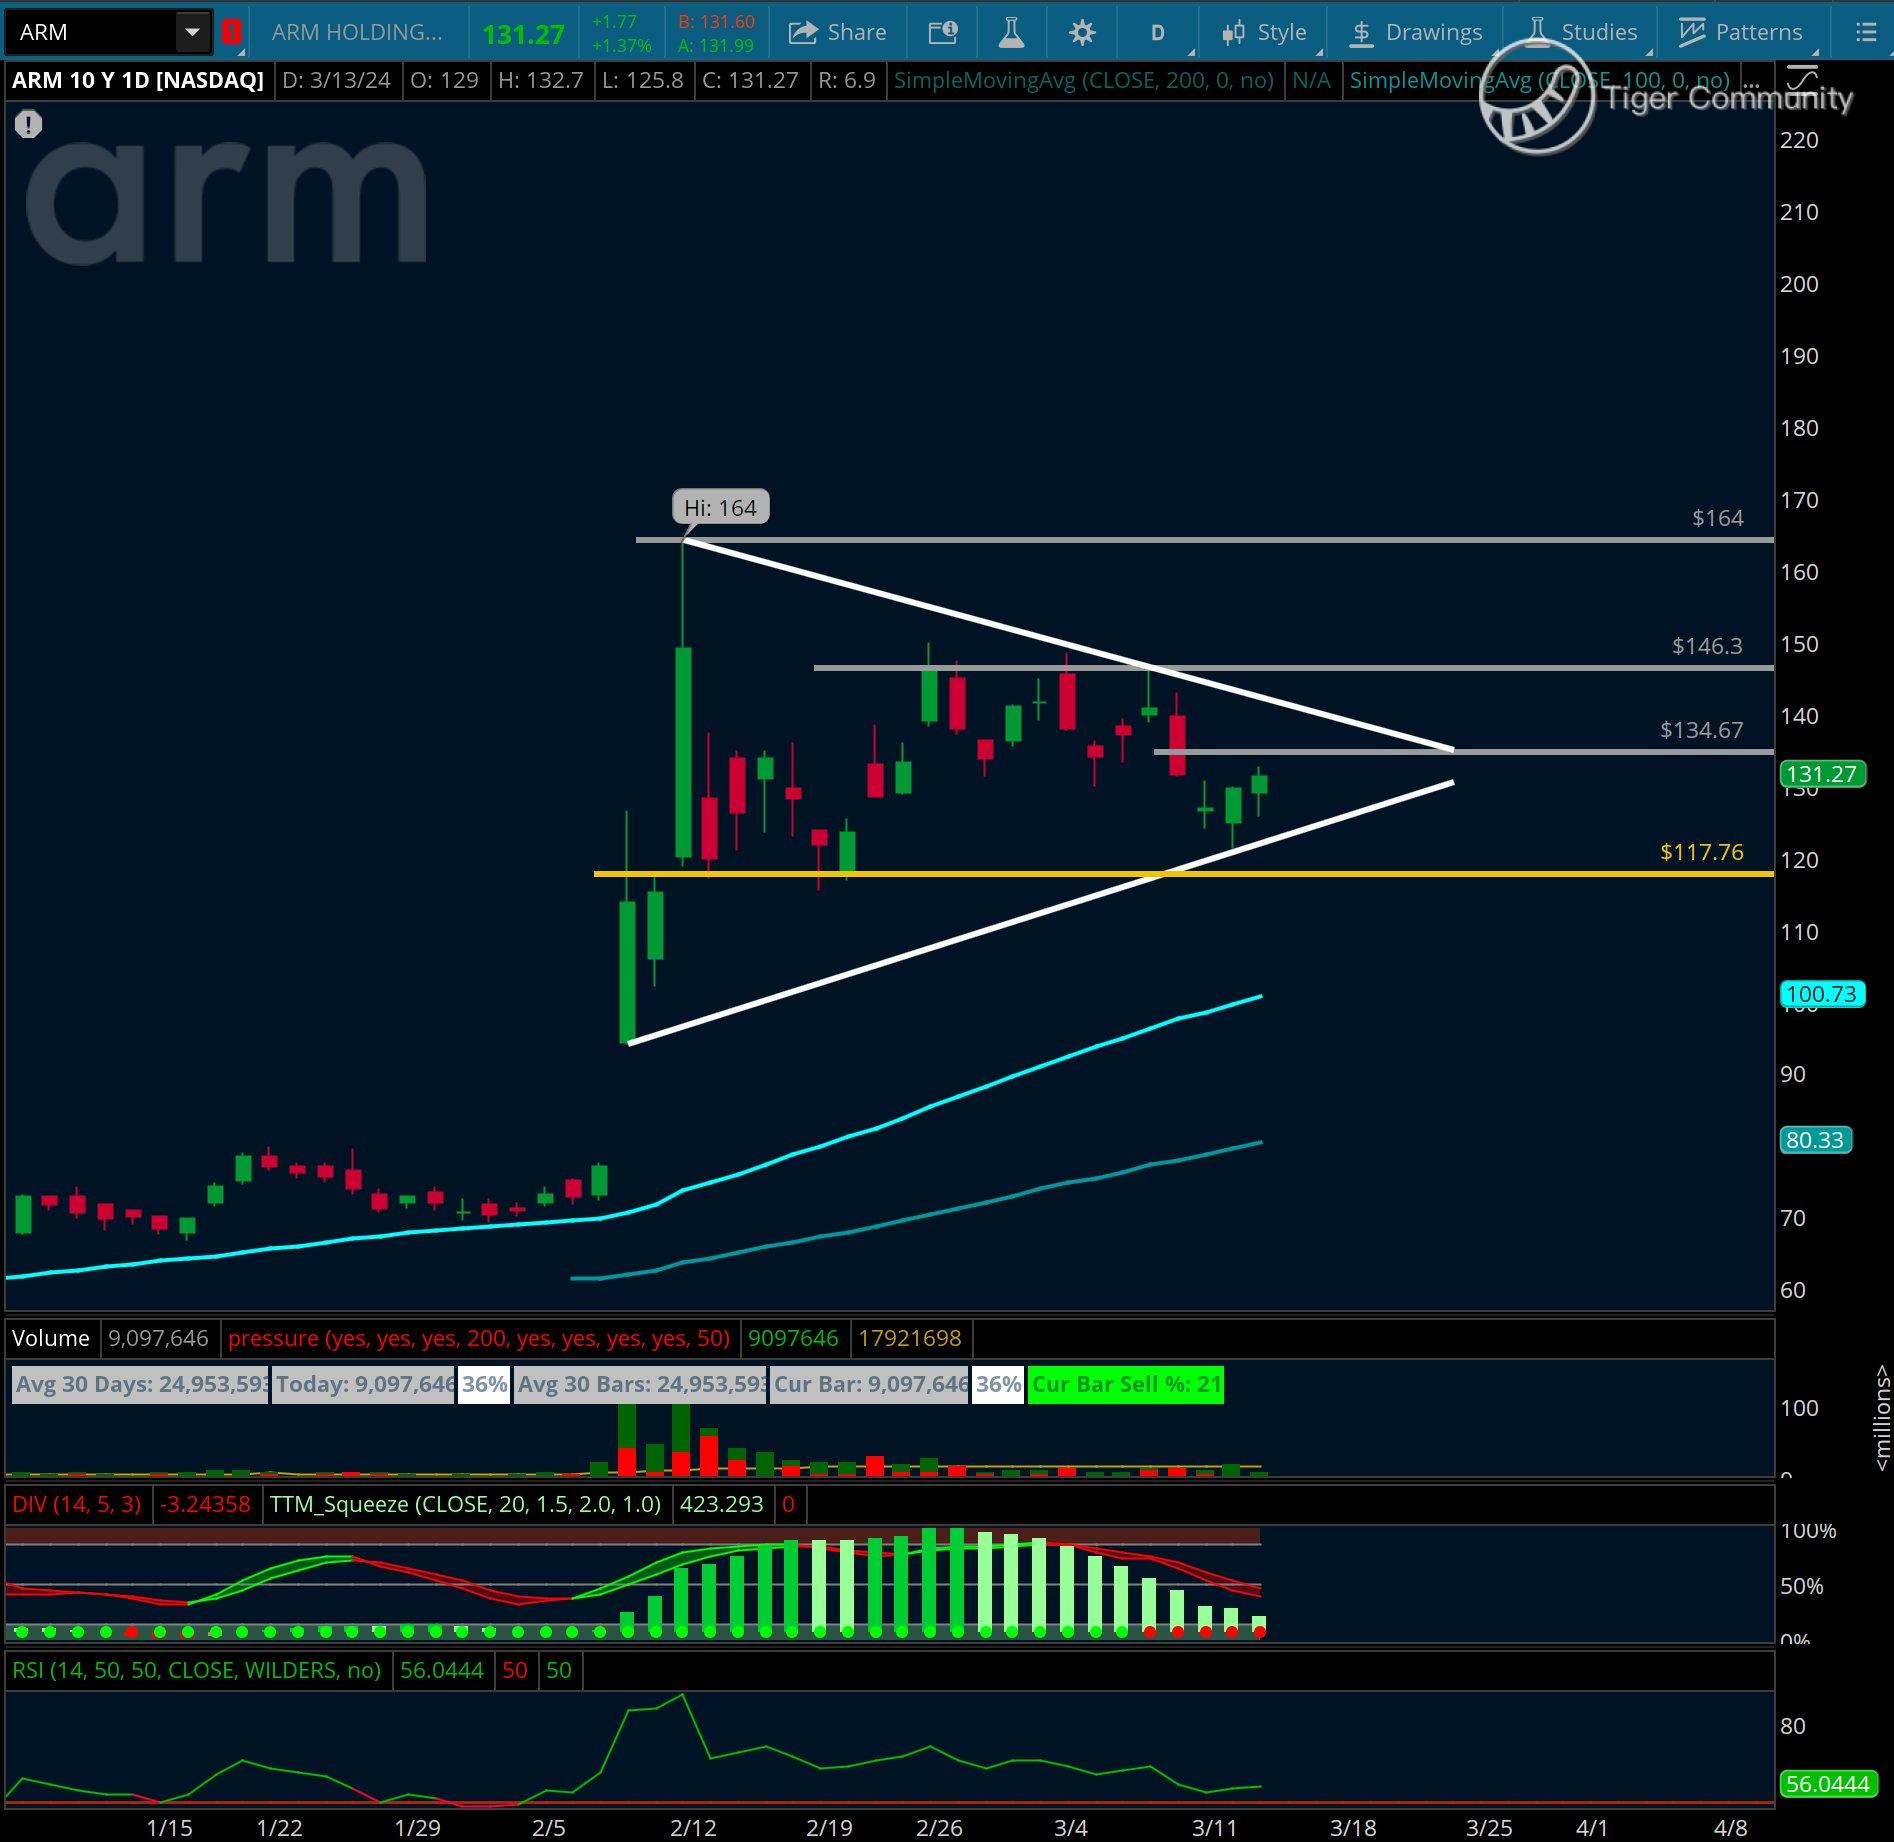Open chart settings gear icon
Viewport: 1894px width, 1842px height.
coord(1082,33)
